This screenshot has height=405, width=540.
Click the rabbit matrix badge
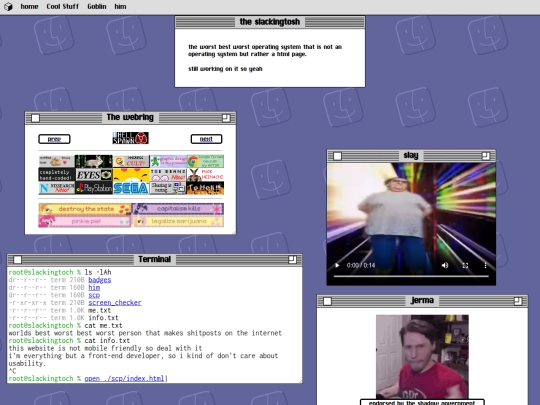pyautogui.click(x=94, y=161)
